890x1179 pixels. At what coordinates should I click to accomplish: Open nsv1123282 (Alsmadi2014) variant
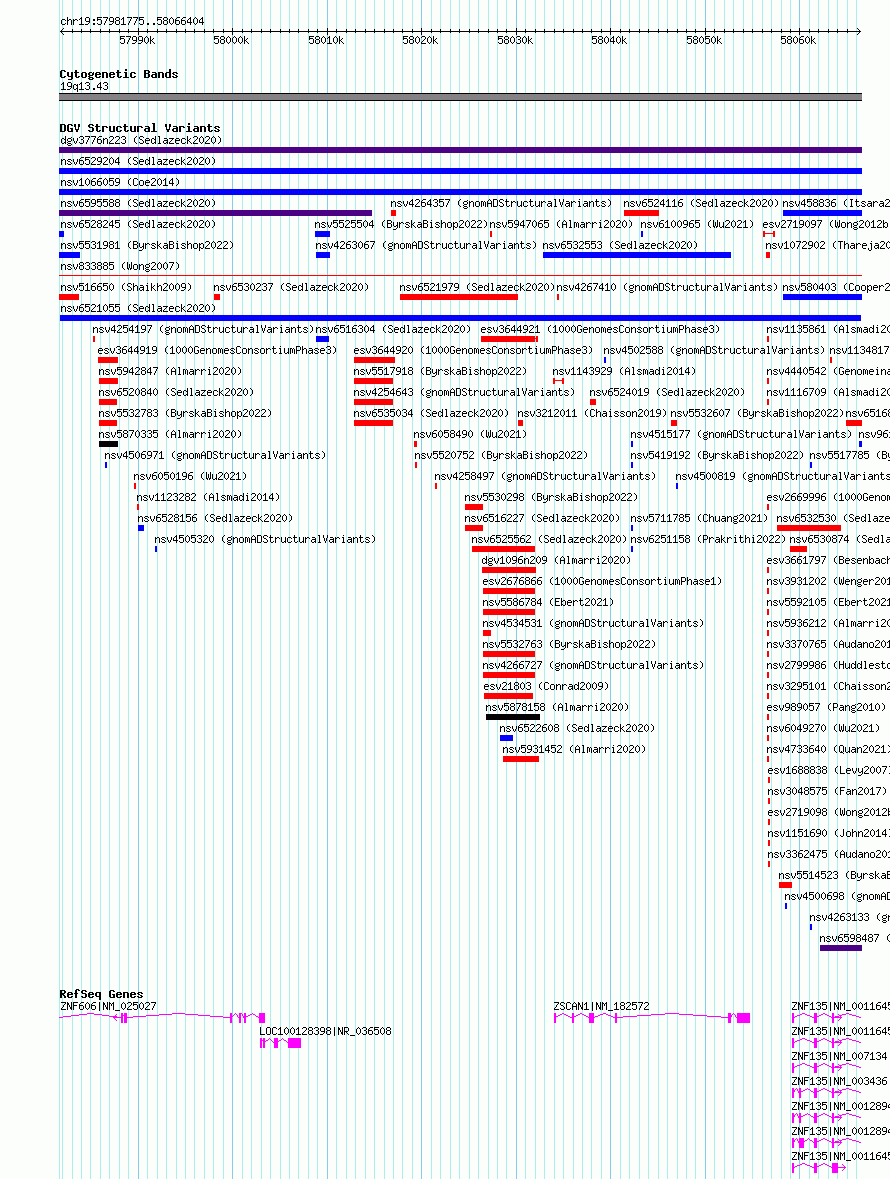coord(208,498)
